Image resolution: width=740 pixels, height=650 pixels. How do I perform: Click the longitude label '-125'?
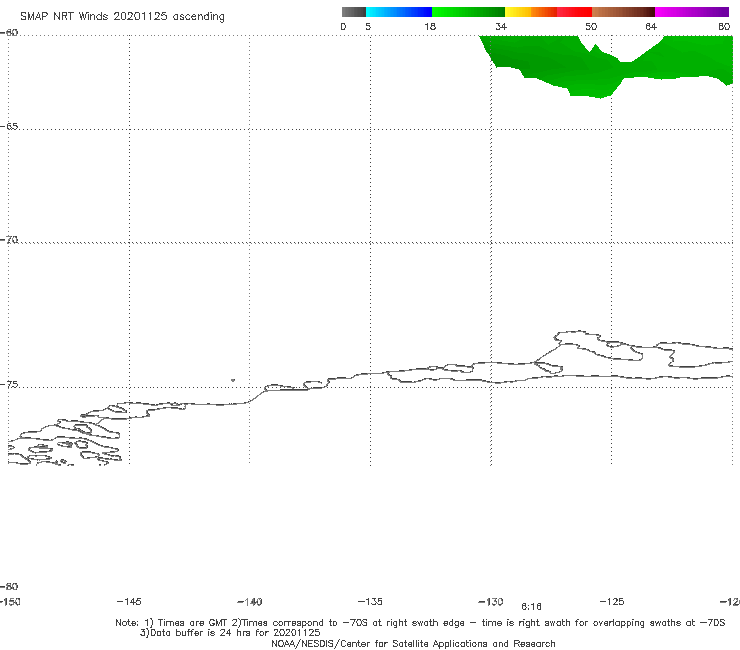[x=612, y=601]
